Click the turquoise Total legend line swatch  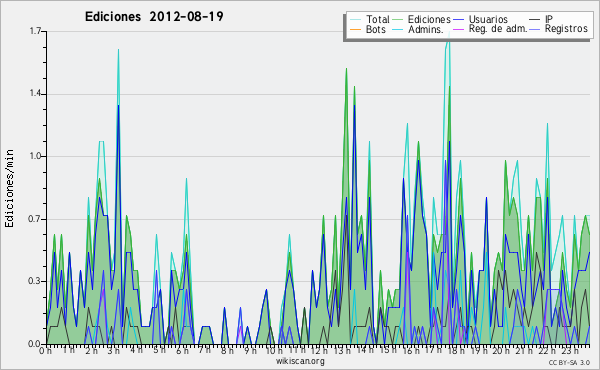355,20
